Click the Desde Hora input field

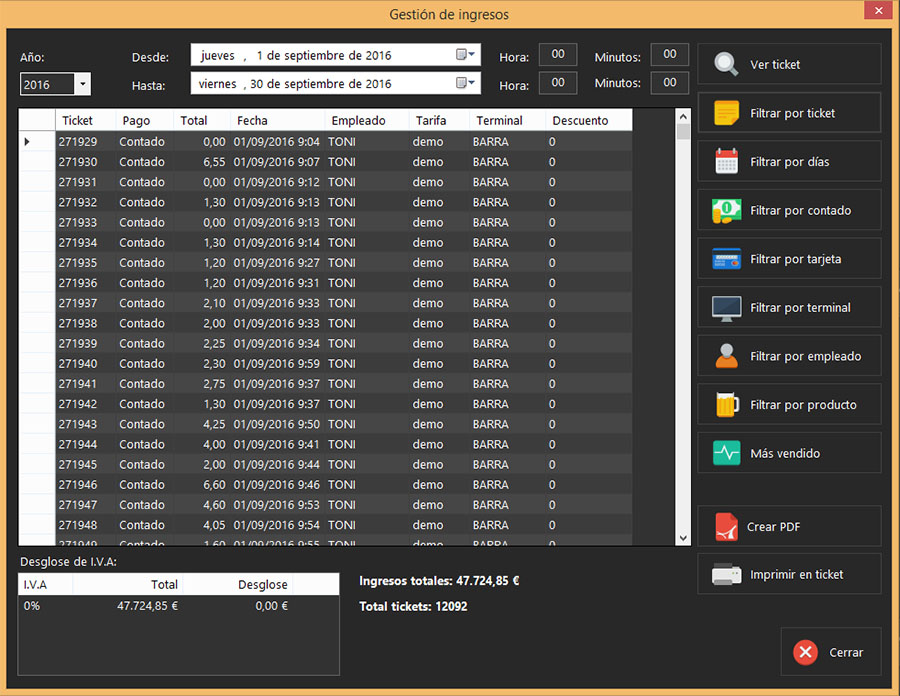(558, 55)
